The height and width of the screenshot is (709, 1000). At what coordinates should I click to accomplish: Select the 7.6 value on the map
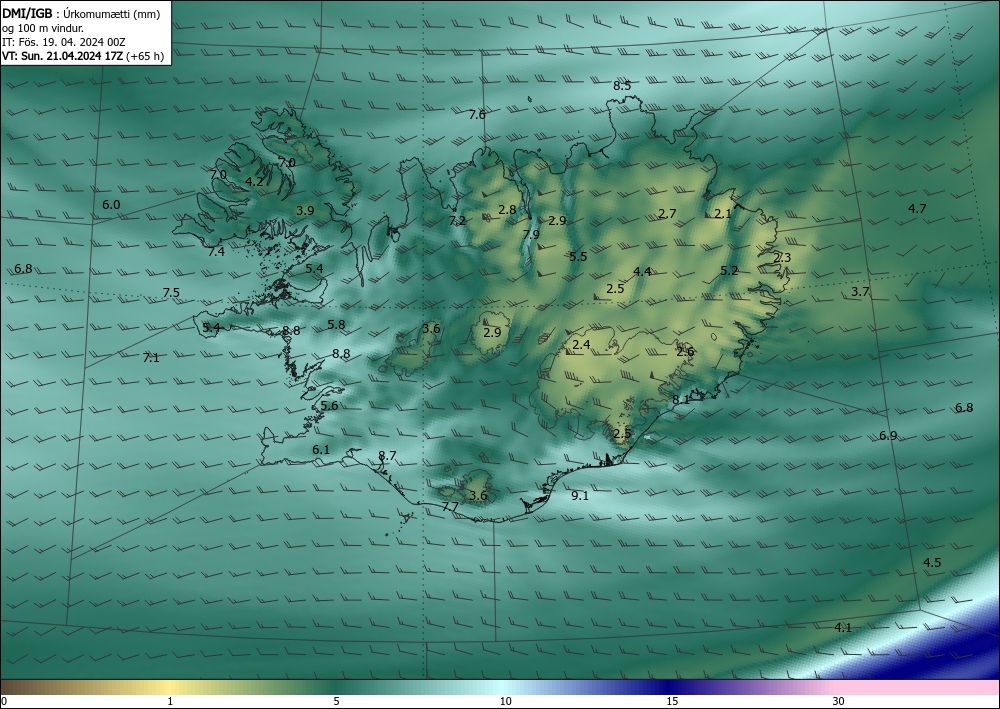click(x=477, y=115)
